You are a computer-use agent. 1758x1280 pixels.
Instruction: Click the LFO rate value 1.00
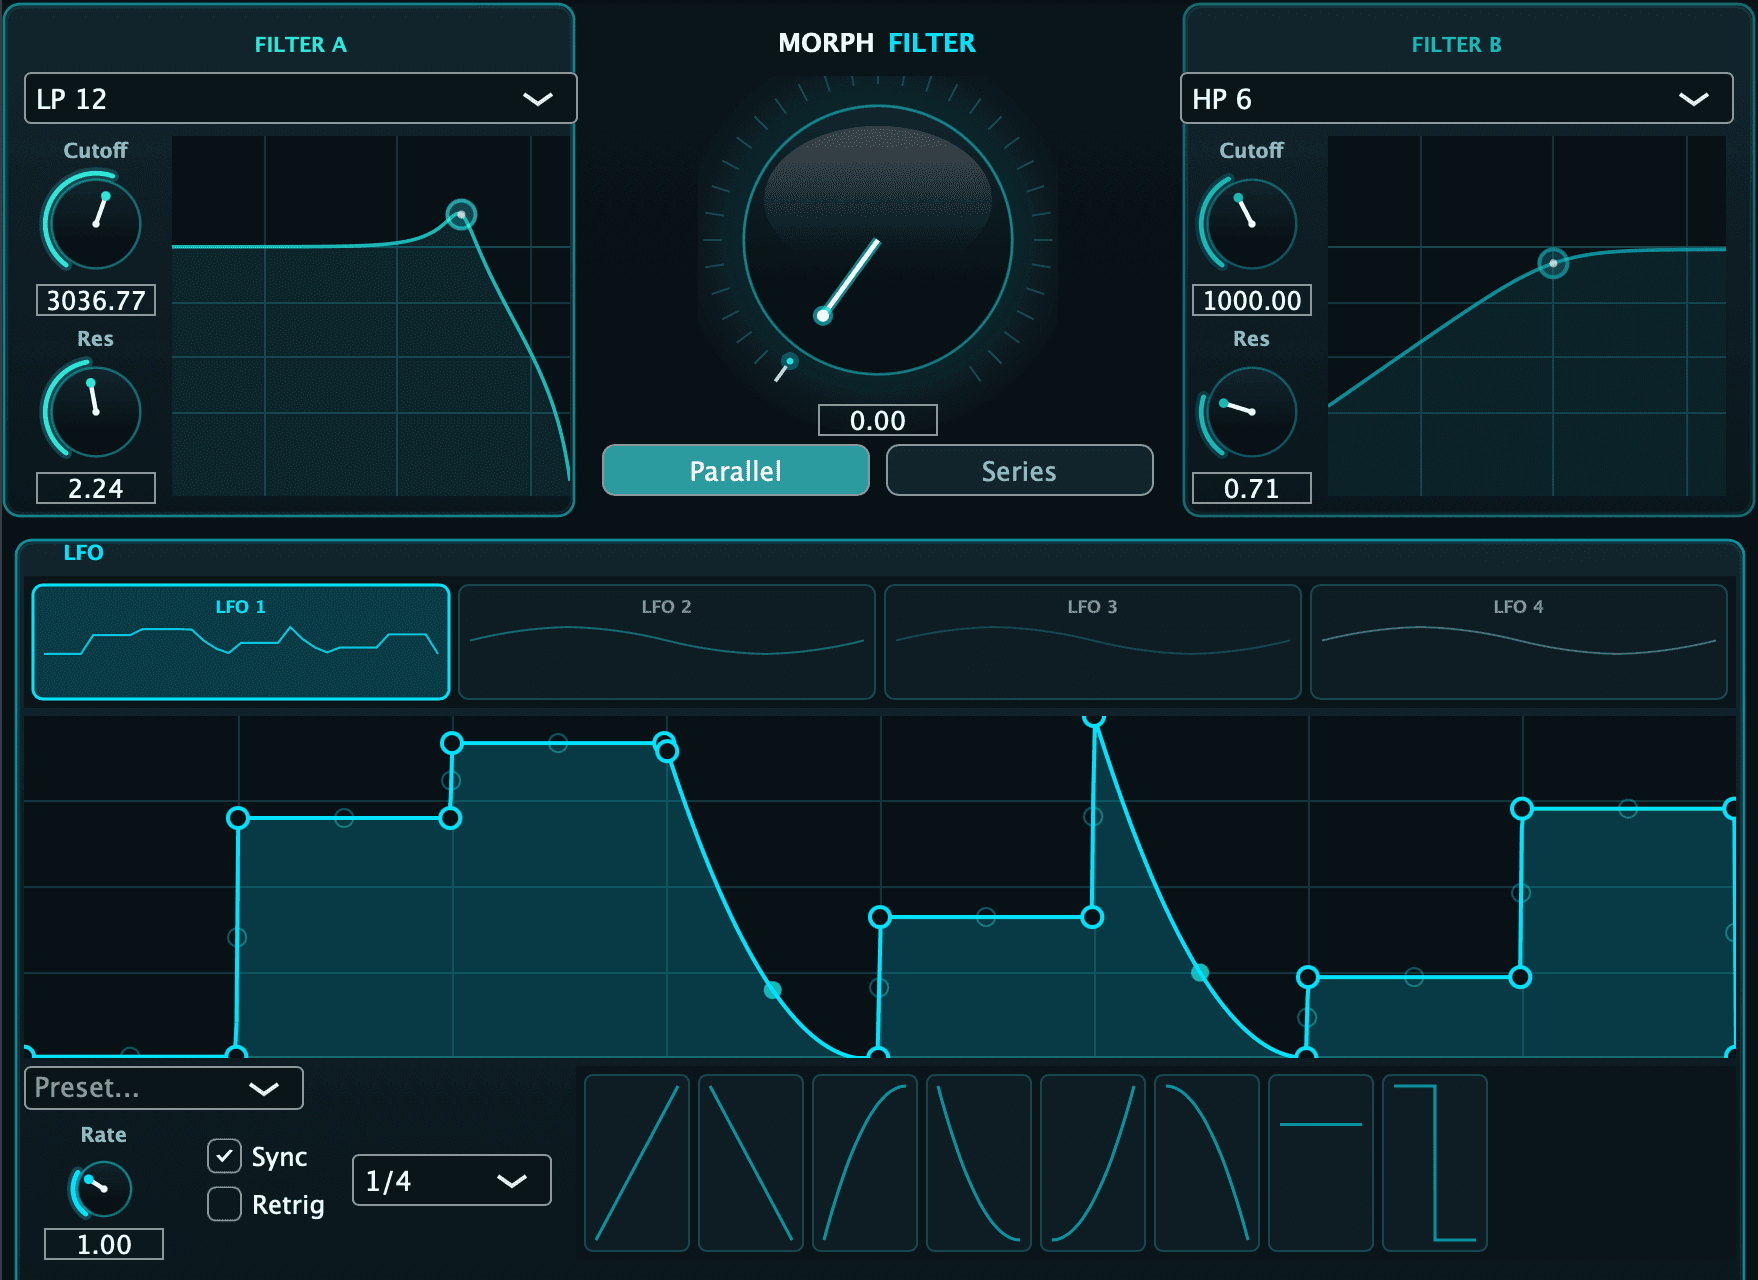click(x=104, y=1244)
